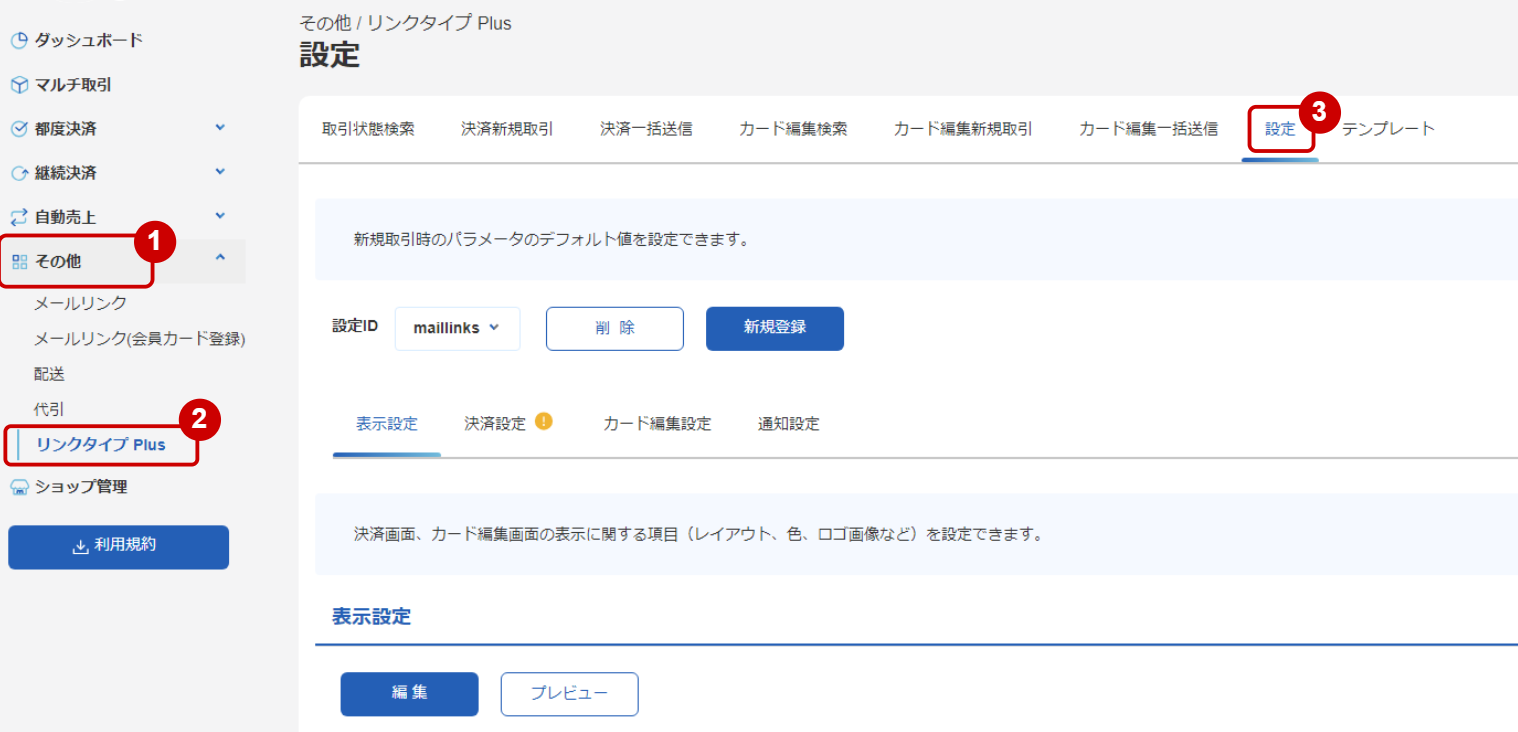Open the 通知設定 sub-tab
The image size is (1518, 732).
point(789,424)
